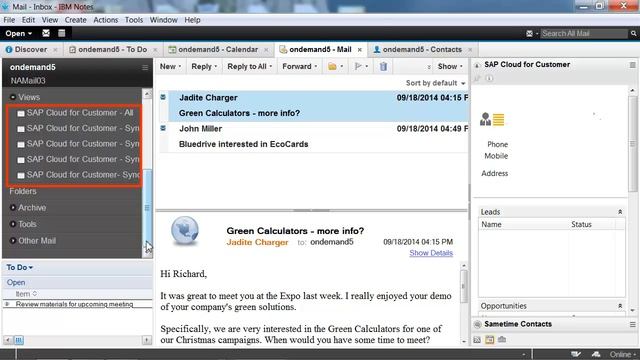This screenshot has width=640, height=360.
Task: Open the Window menu
Action: click(163, 20)
